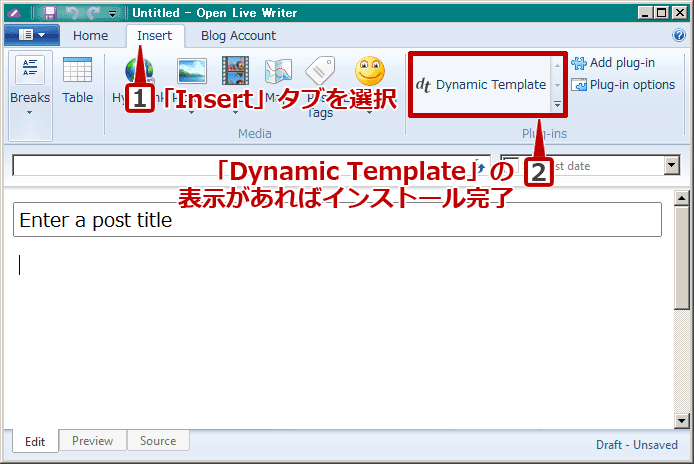The image size is (694, 464).
Task: Click the editor scrollbar up arrow
Action: [x=682, y=198]
